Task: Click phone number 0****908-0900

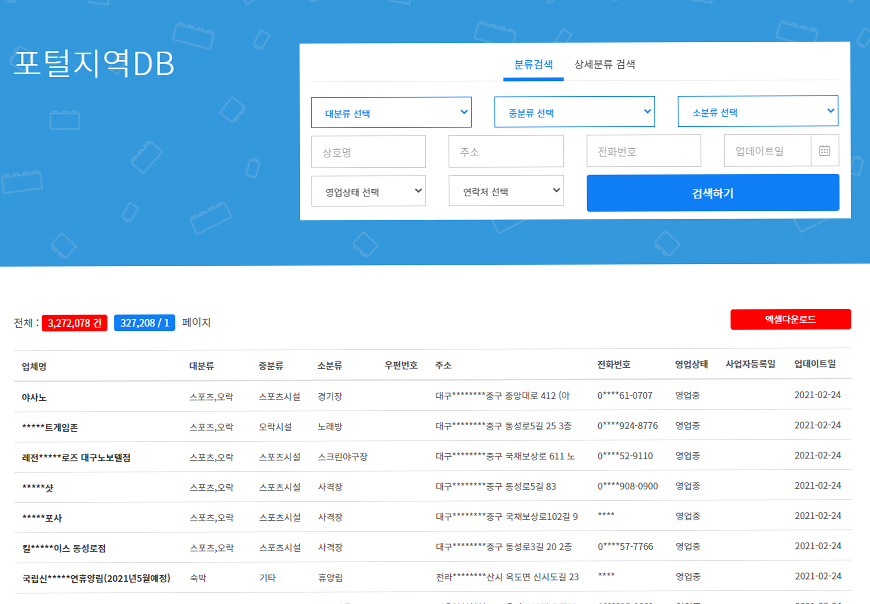Action: coord(628,486)
